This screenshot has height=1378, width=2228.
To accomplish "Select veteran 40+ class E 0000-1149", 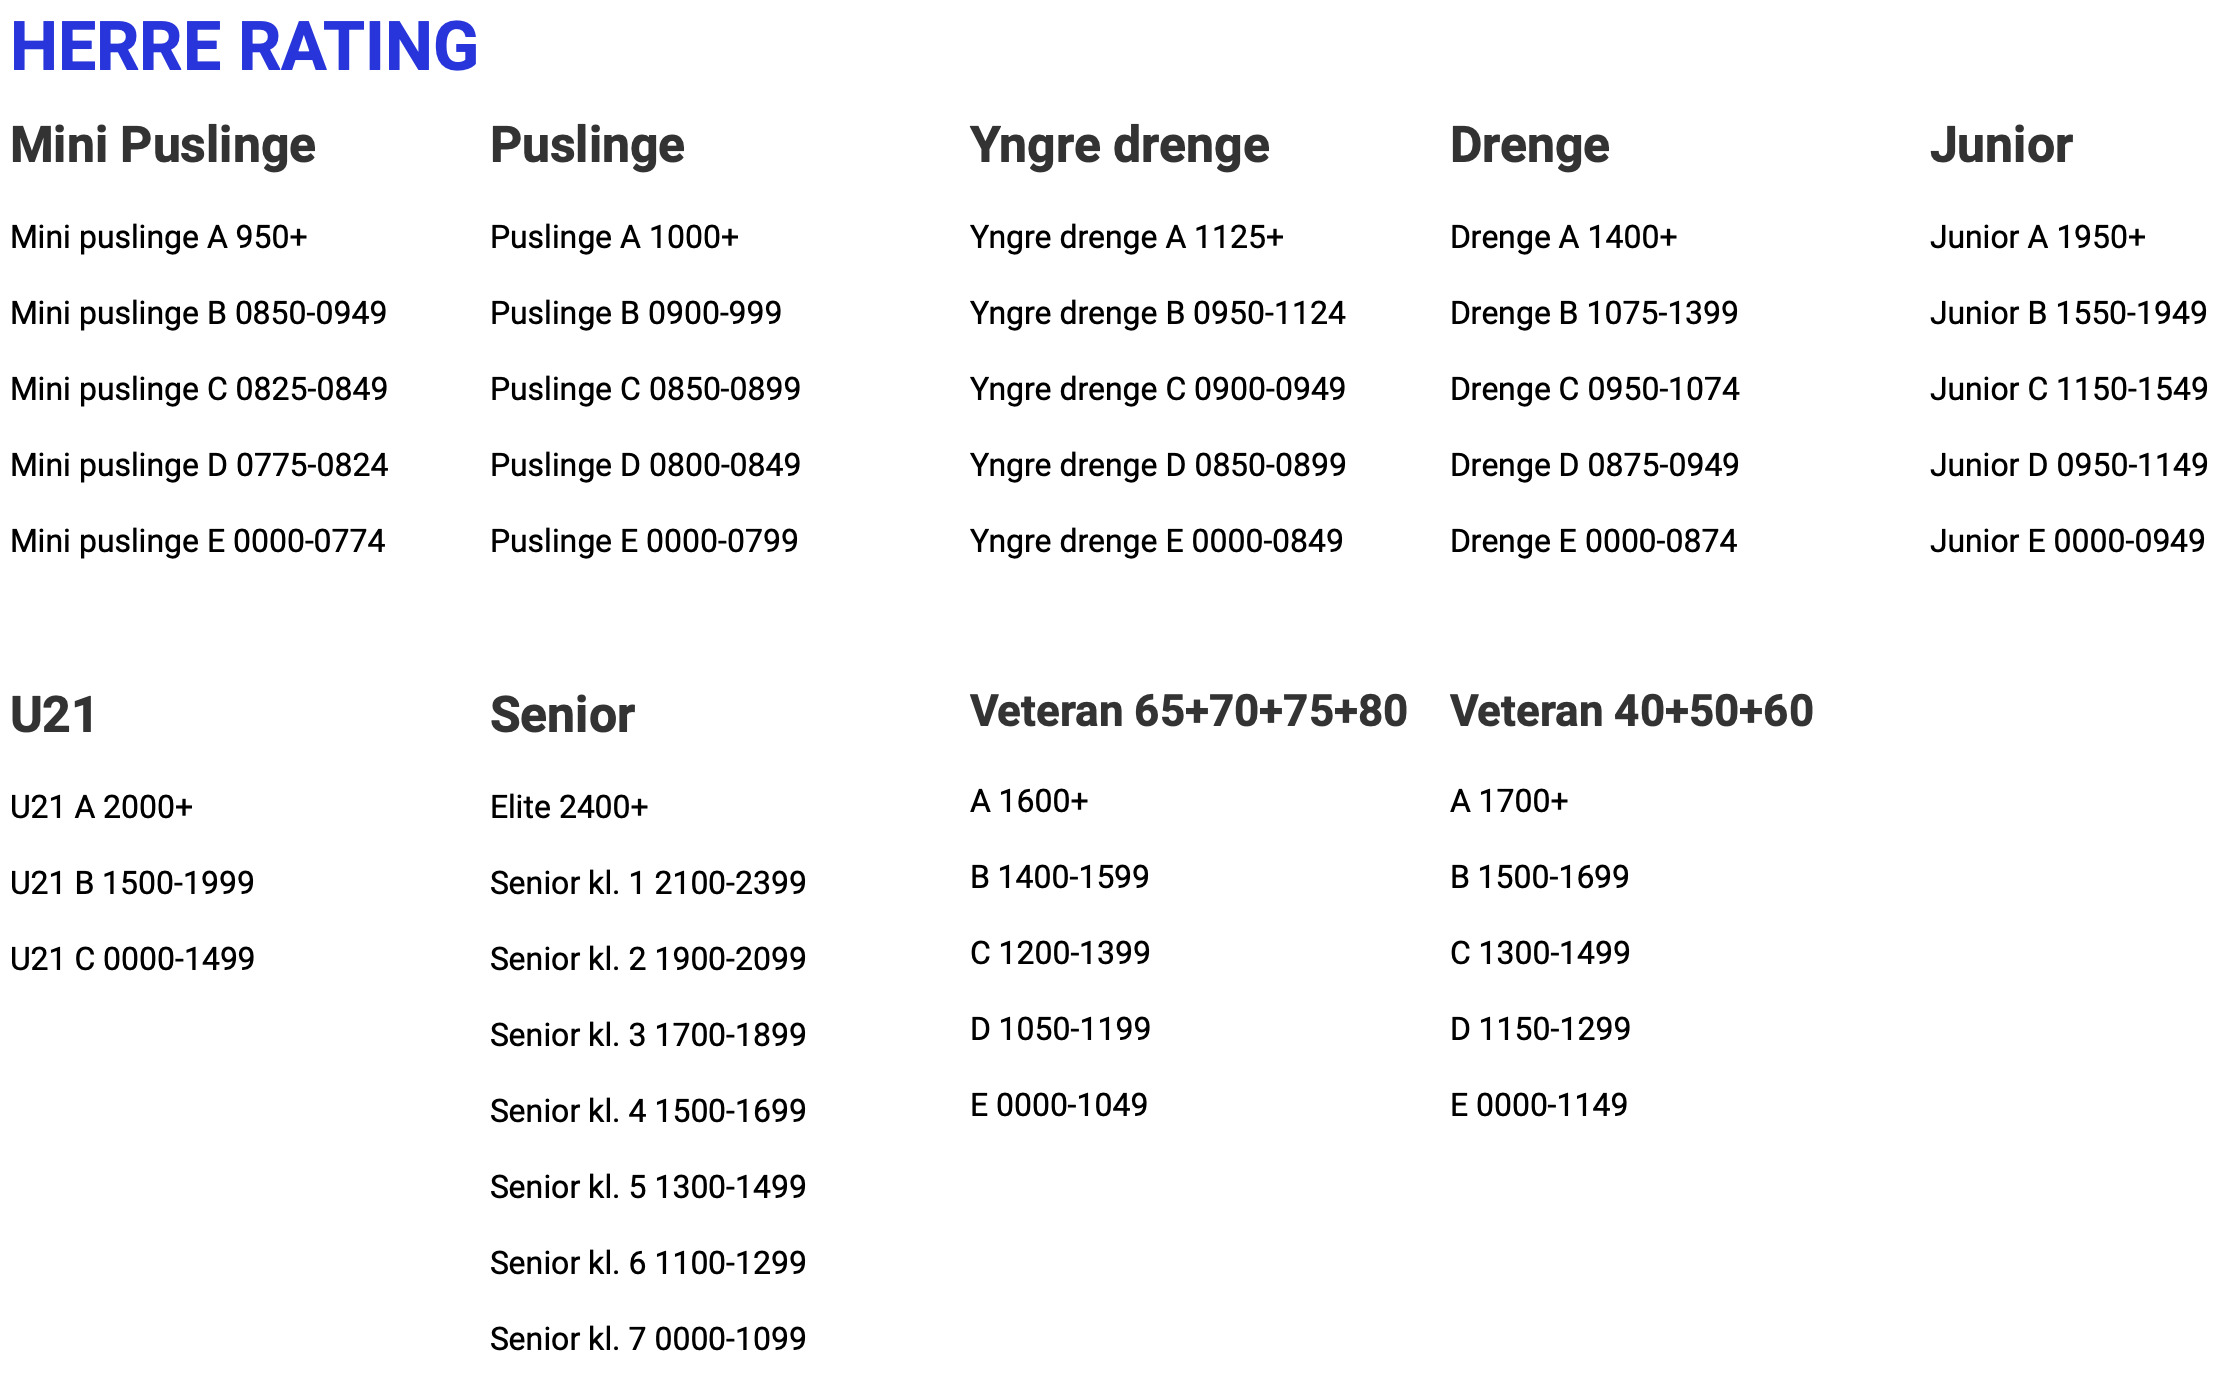I will [1539, 1106].
